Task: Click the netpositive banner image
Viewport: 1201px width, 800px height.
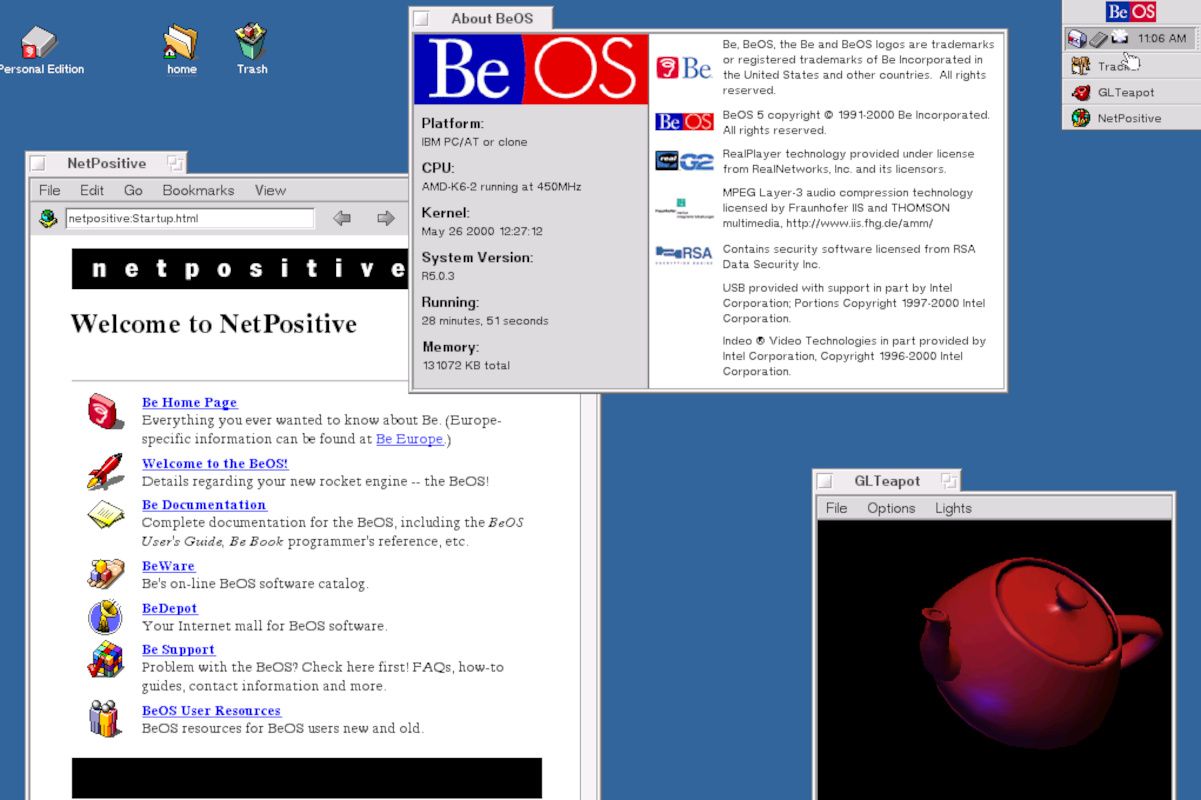Action: [240, 269]
